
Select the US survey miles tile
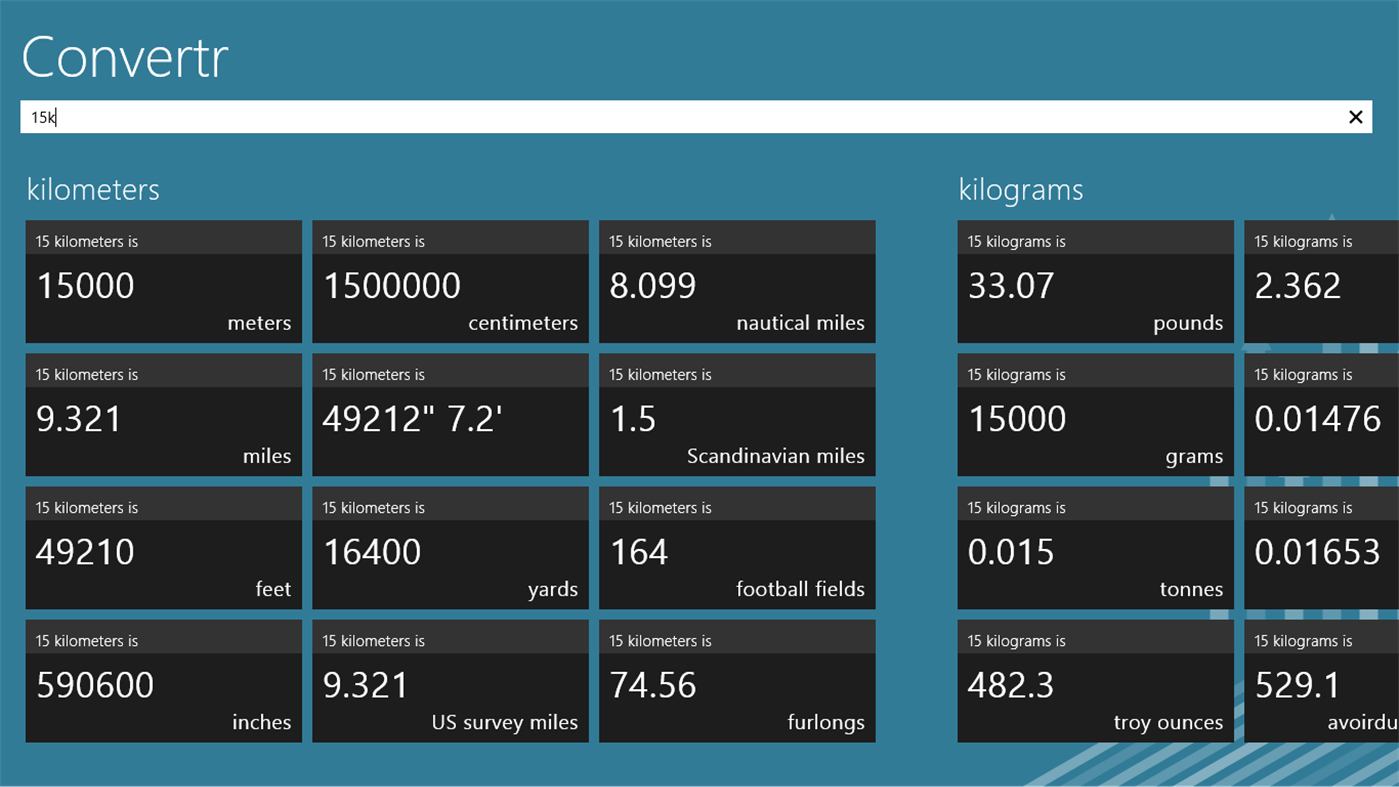(450, 681)
